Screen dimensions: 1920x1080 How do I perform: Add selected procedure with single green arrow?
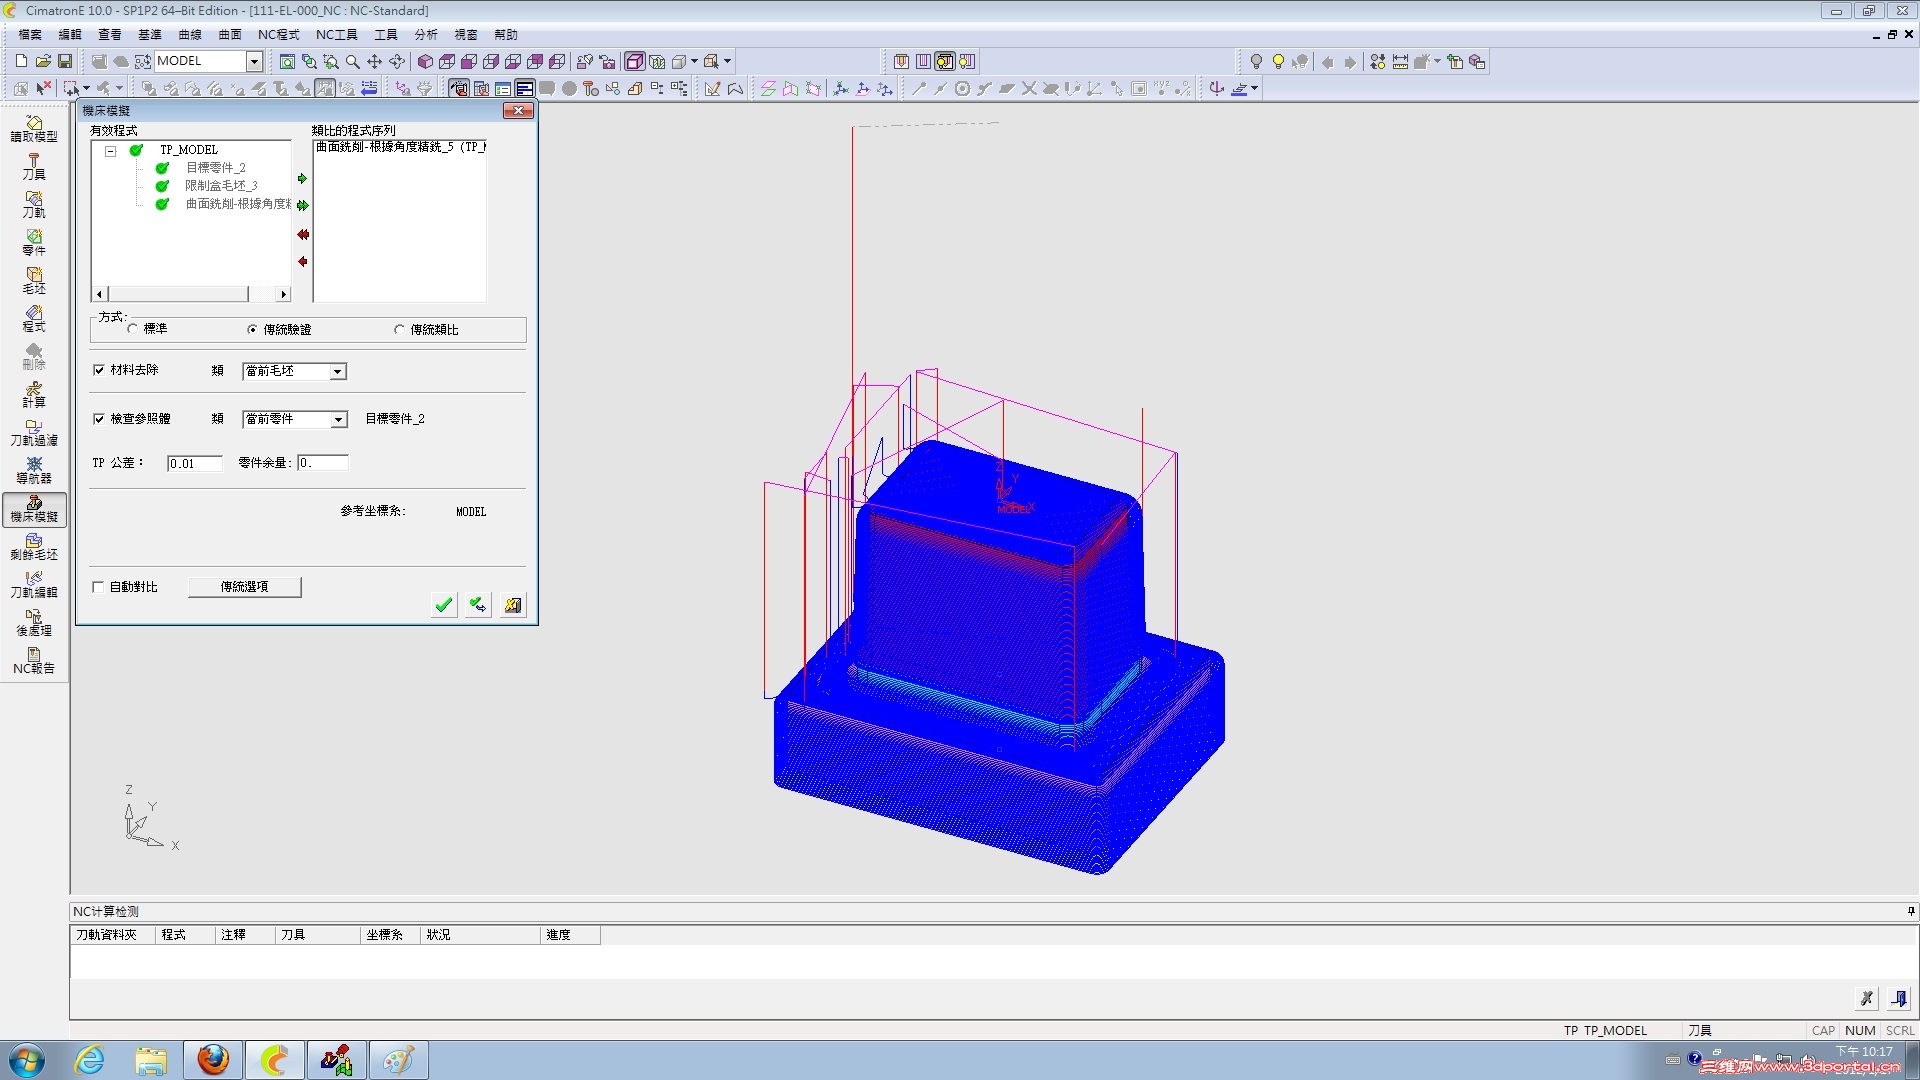(x=302, y=179)
